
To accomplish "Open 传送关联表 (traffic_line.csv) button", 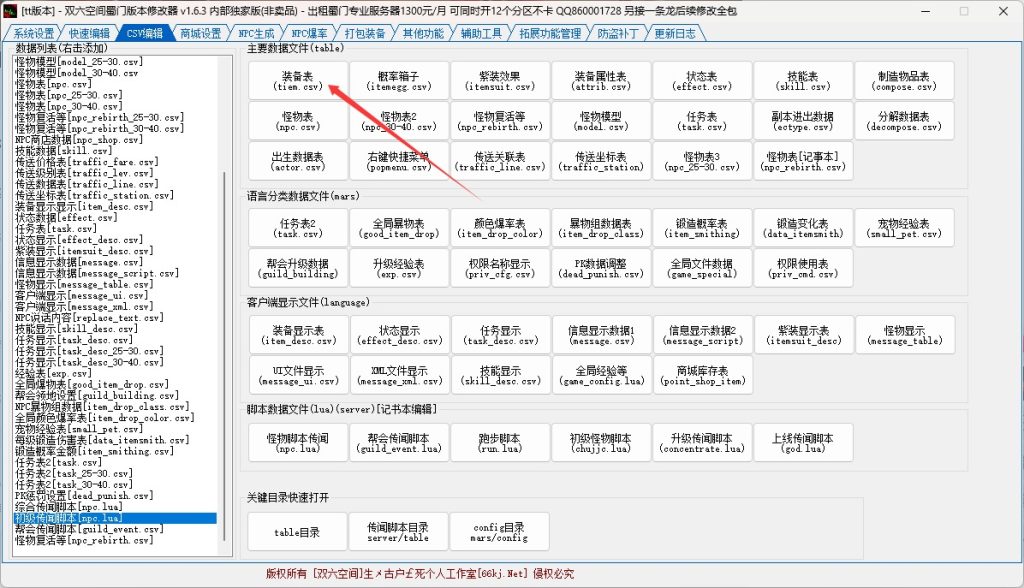I will click(500, 161).
